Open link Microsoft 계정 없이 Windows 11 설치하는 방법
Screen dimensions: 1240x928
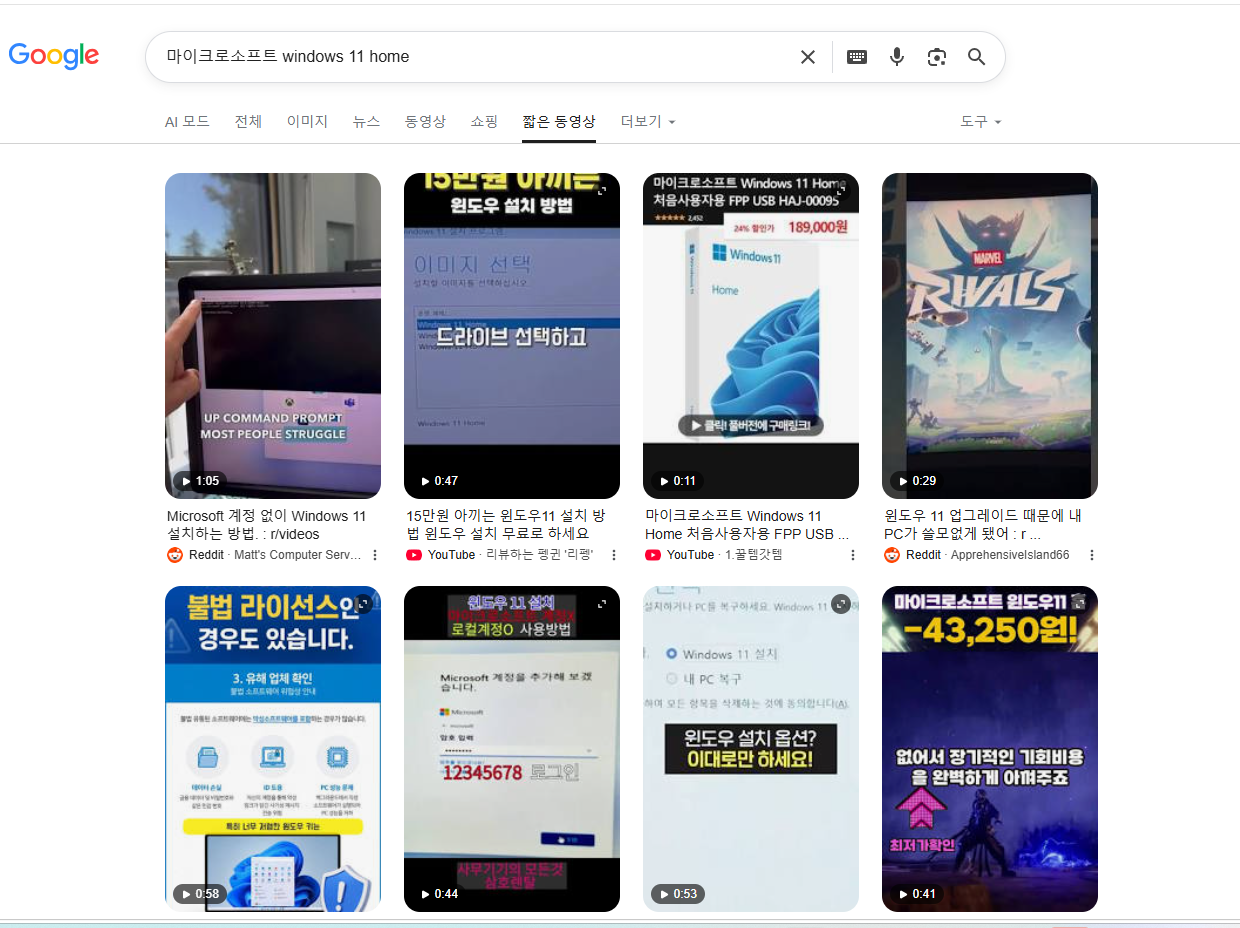point(267,525)
